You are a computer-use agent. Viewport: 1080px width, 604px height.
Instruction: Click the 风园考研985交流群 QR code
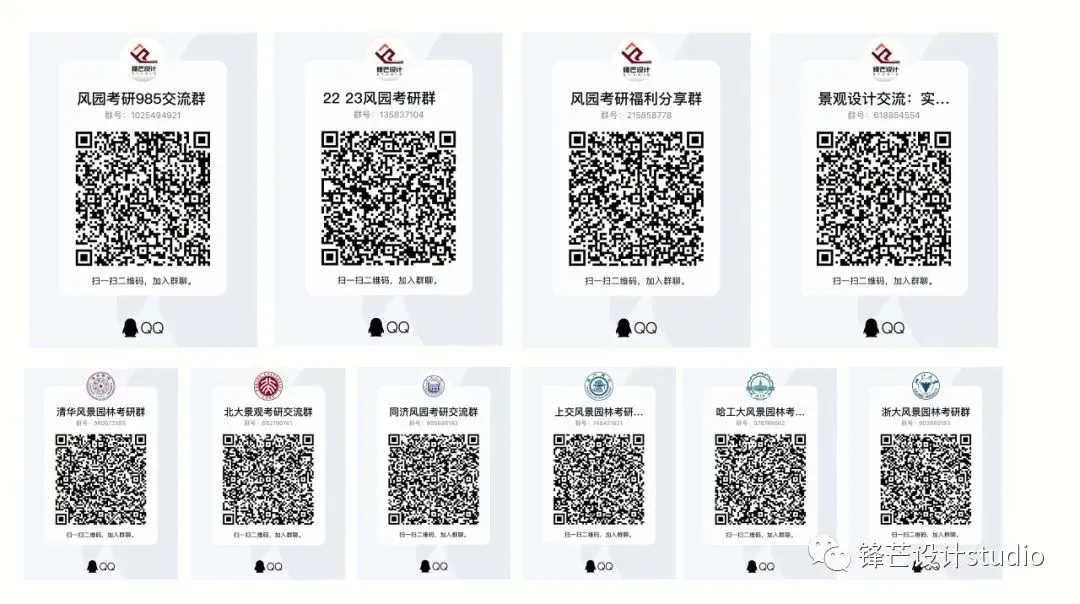[x=143, y=199]
